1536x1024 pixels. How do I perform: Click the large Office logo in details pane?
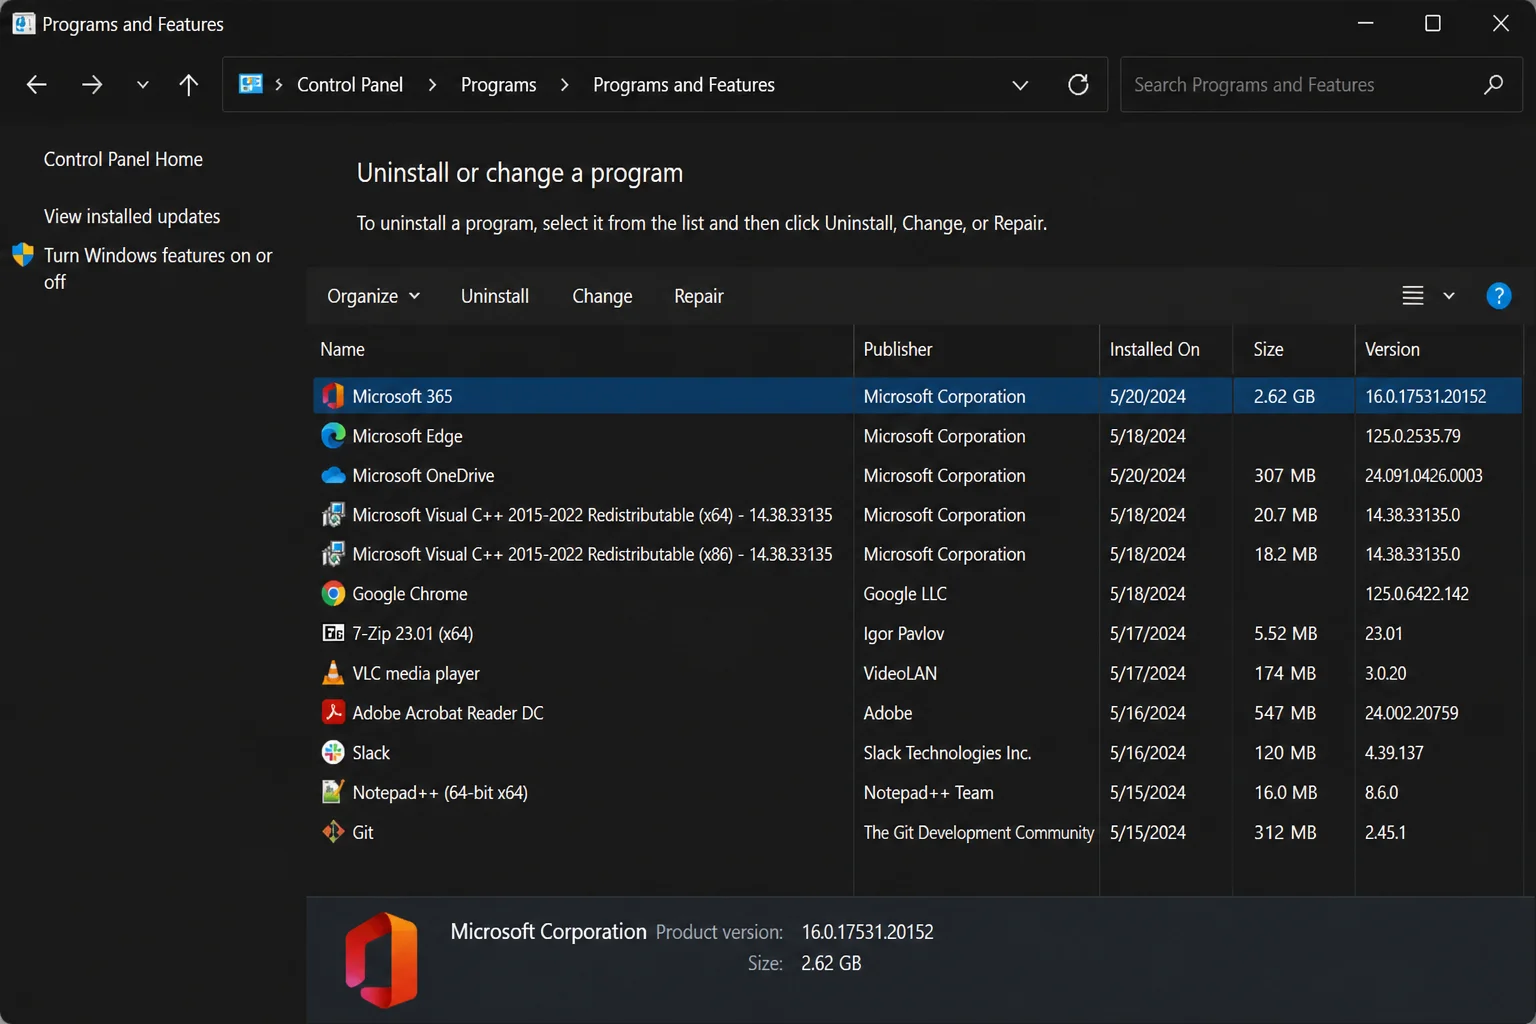(x=381, y=960)
